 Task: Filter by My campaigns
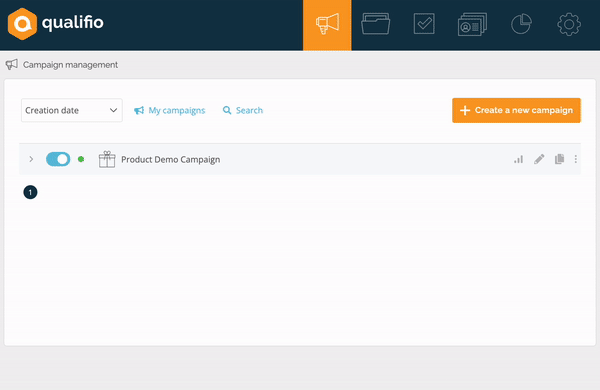[x=170, y=111]
